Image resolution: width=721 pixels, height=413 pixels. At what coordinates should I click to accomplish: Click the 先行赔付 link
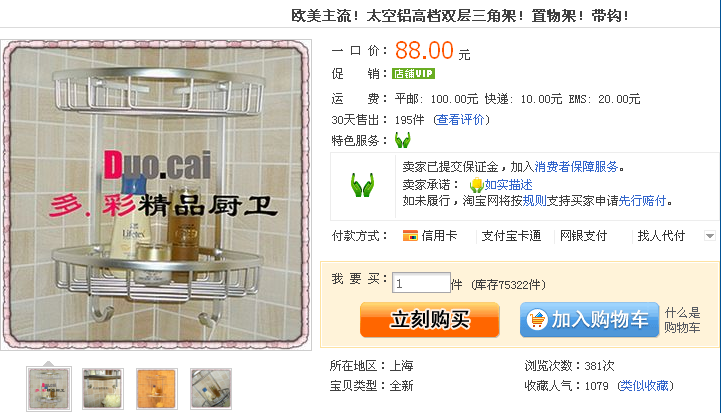[642, 201]
